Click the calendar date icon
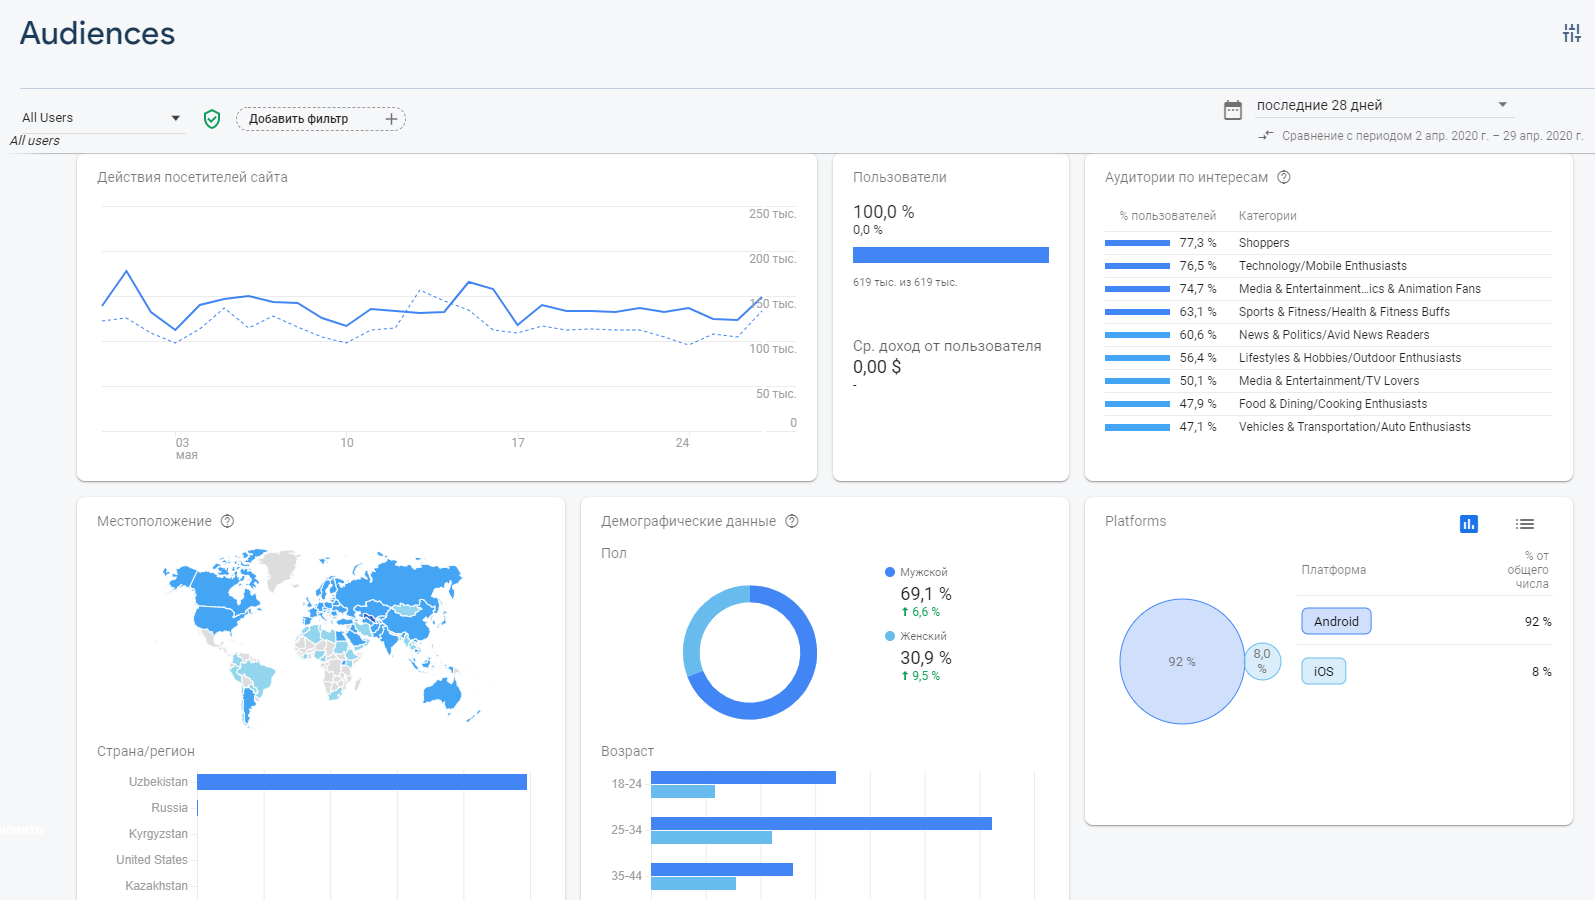 (1233, 110)
